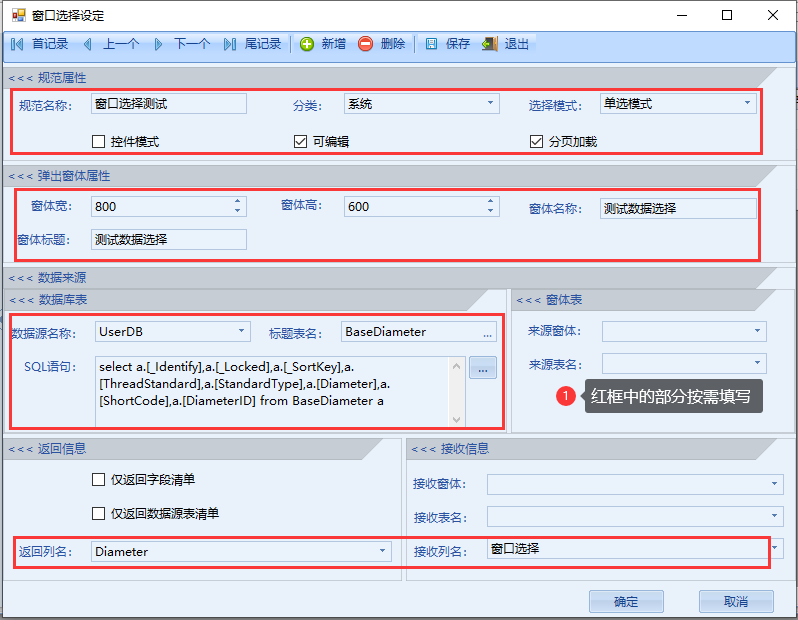Collapse the 窗体表 section header
The width and height of the screenshot is (798, 620).
point(644,300)
